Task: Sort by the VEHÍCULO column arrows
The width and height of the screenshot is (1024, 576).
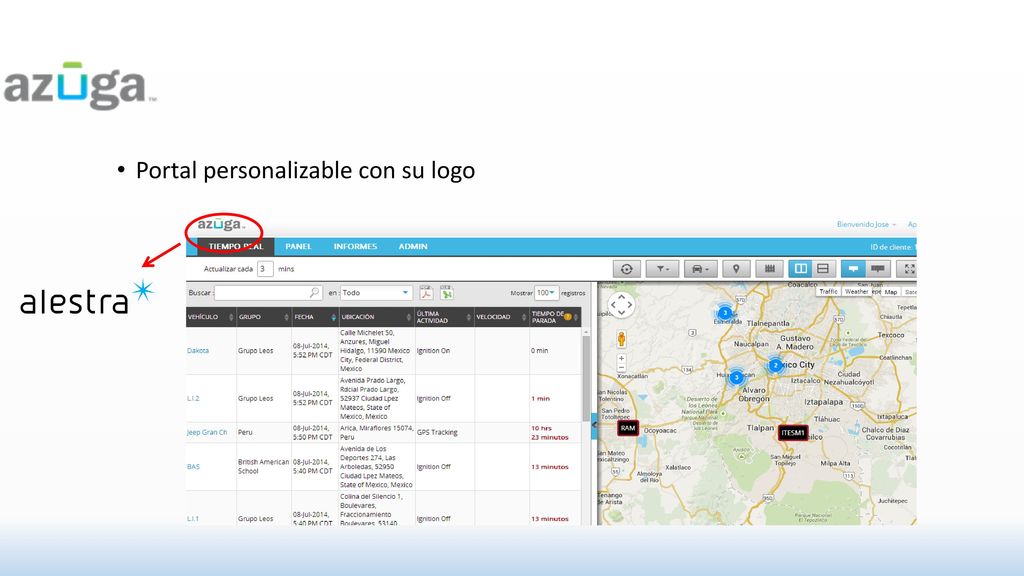Action: [x=231, y=317]
